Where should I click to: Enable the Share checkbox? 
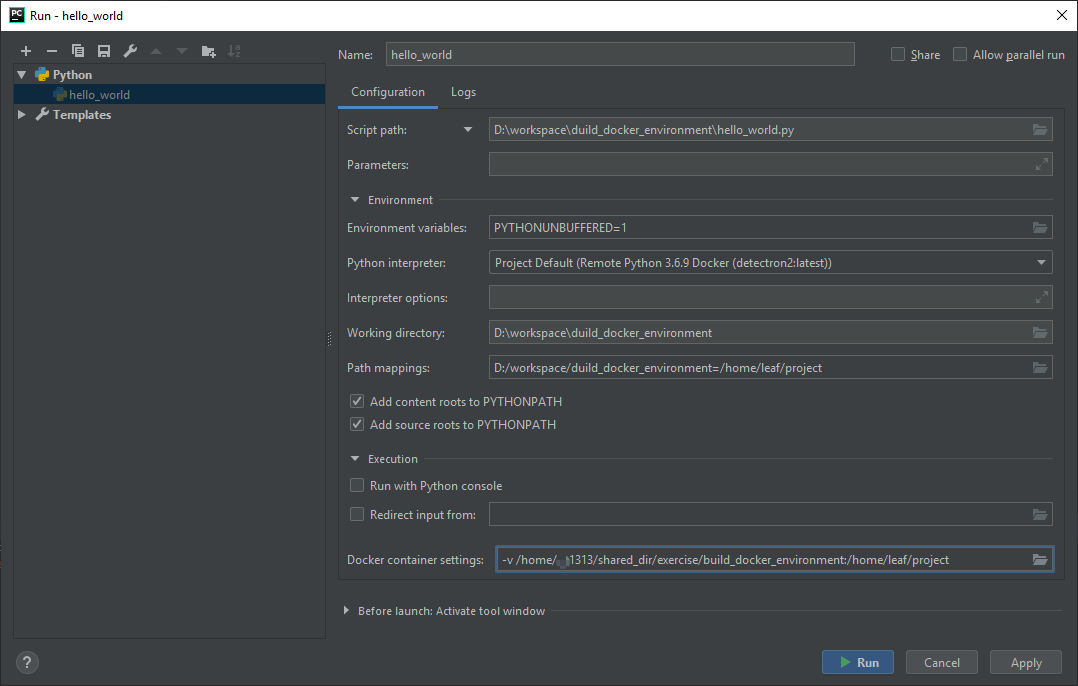[897, 54]
